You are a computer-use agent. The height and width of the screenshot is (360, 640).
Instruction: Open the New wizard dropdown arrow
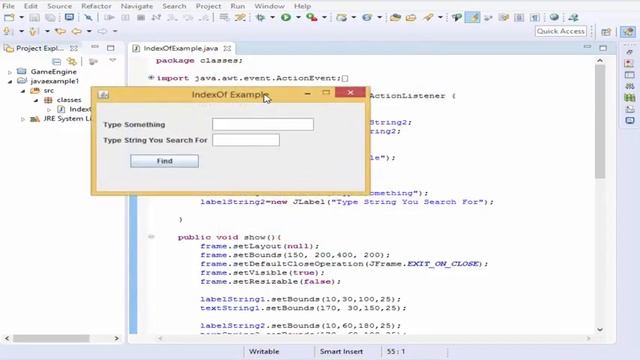click(21, 18)
